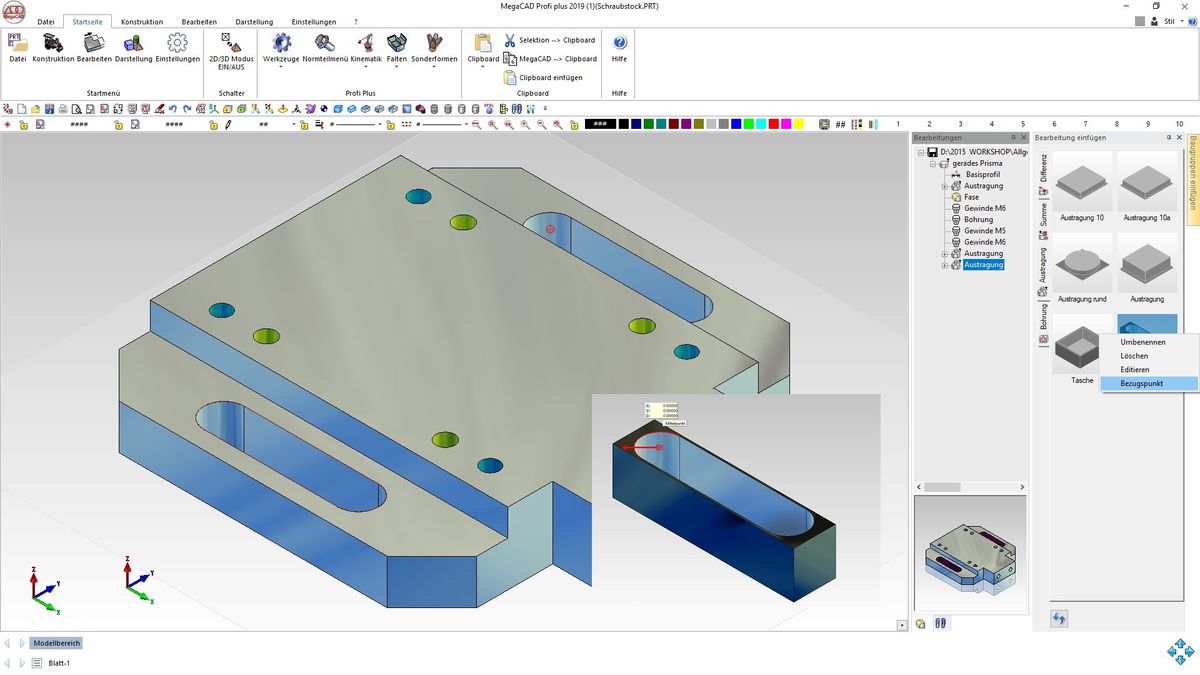The image size is (1200, 675).
Task: Click the blue four-arrow pan icon
Action: point(1180,651)
